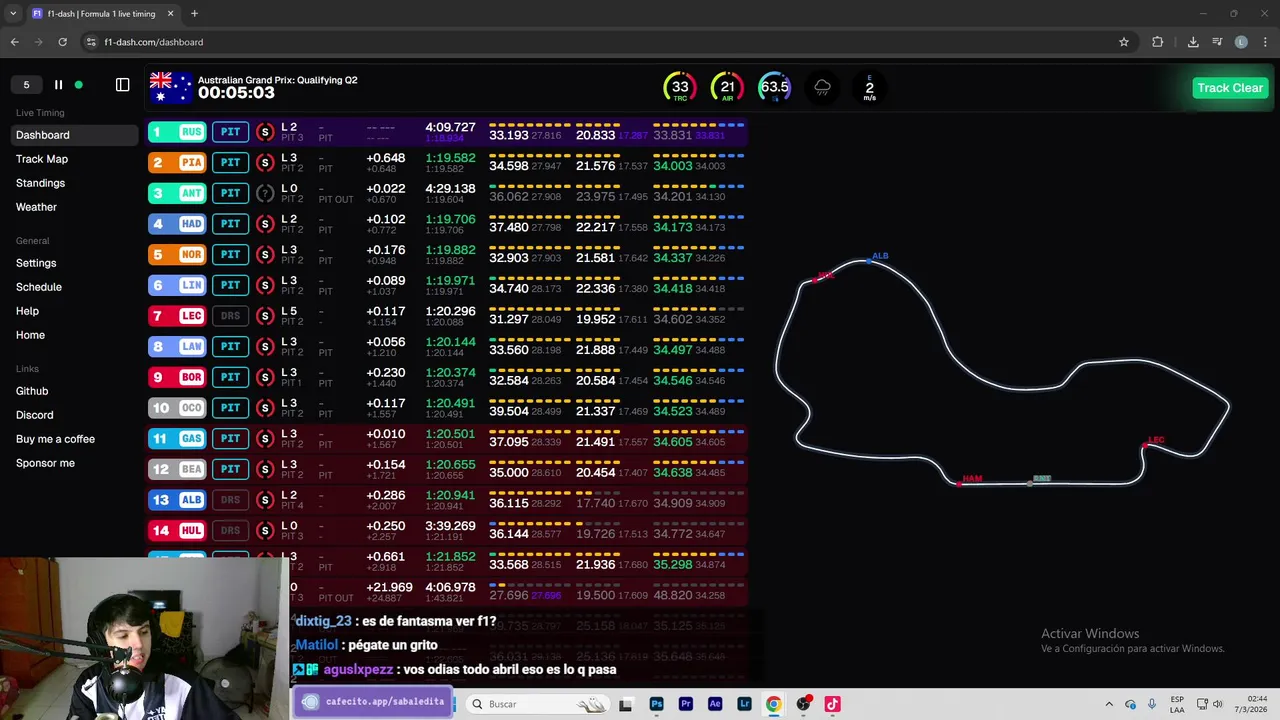Viewport: 1280px width, 720px height.
Task: Open browser downloads icon
Action: (1193, 42)
